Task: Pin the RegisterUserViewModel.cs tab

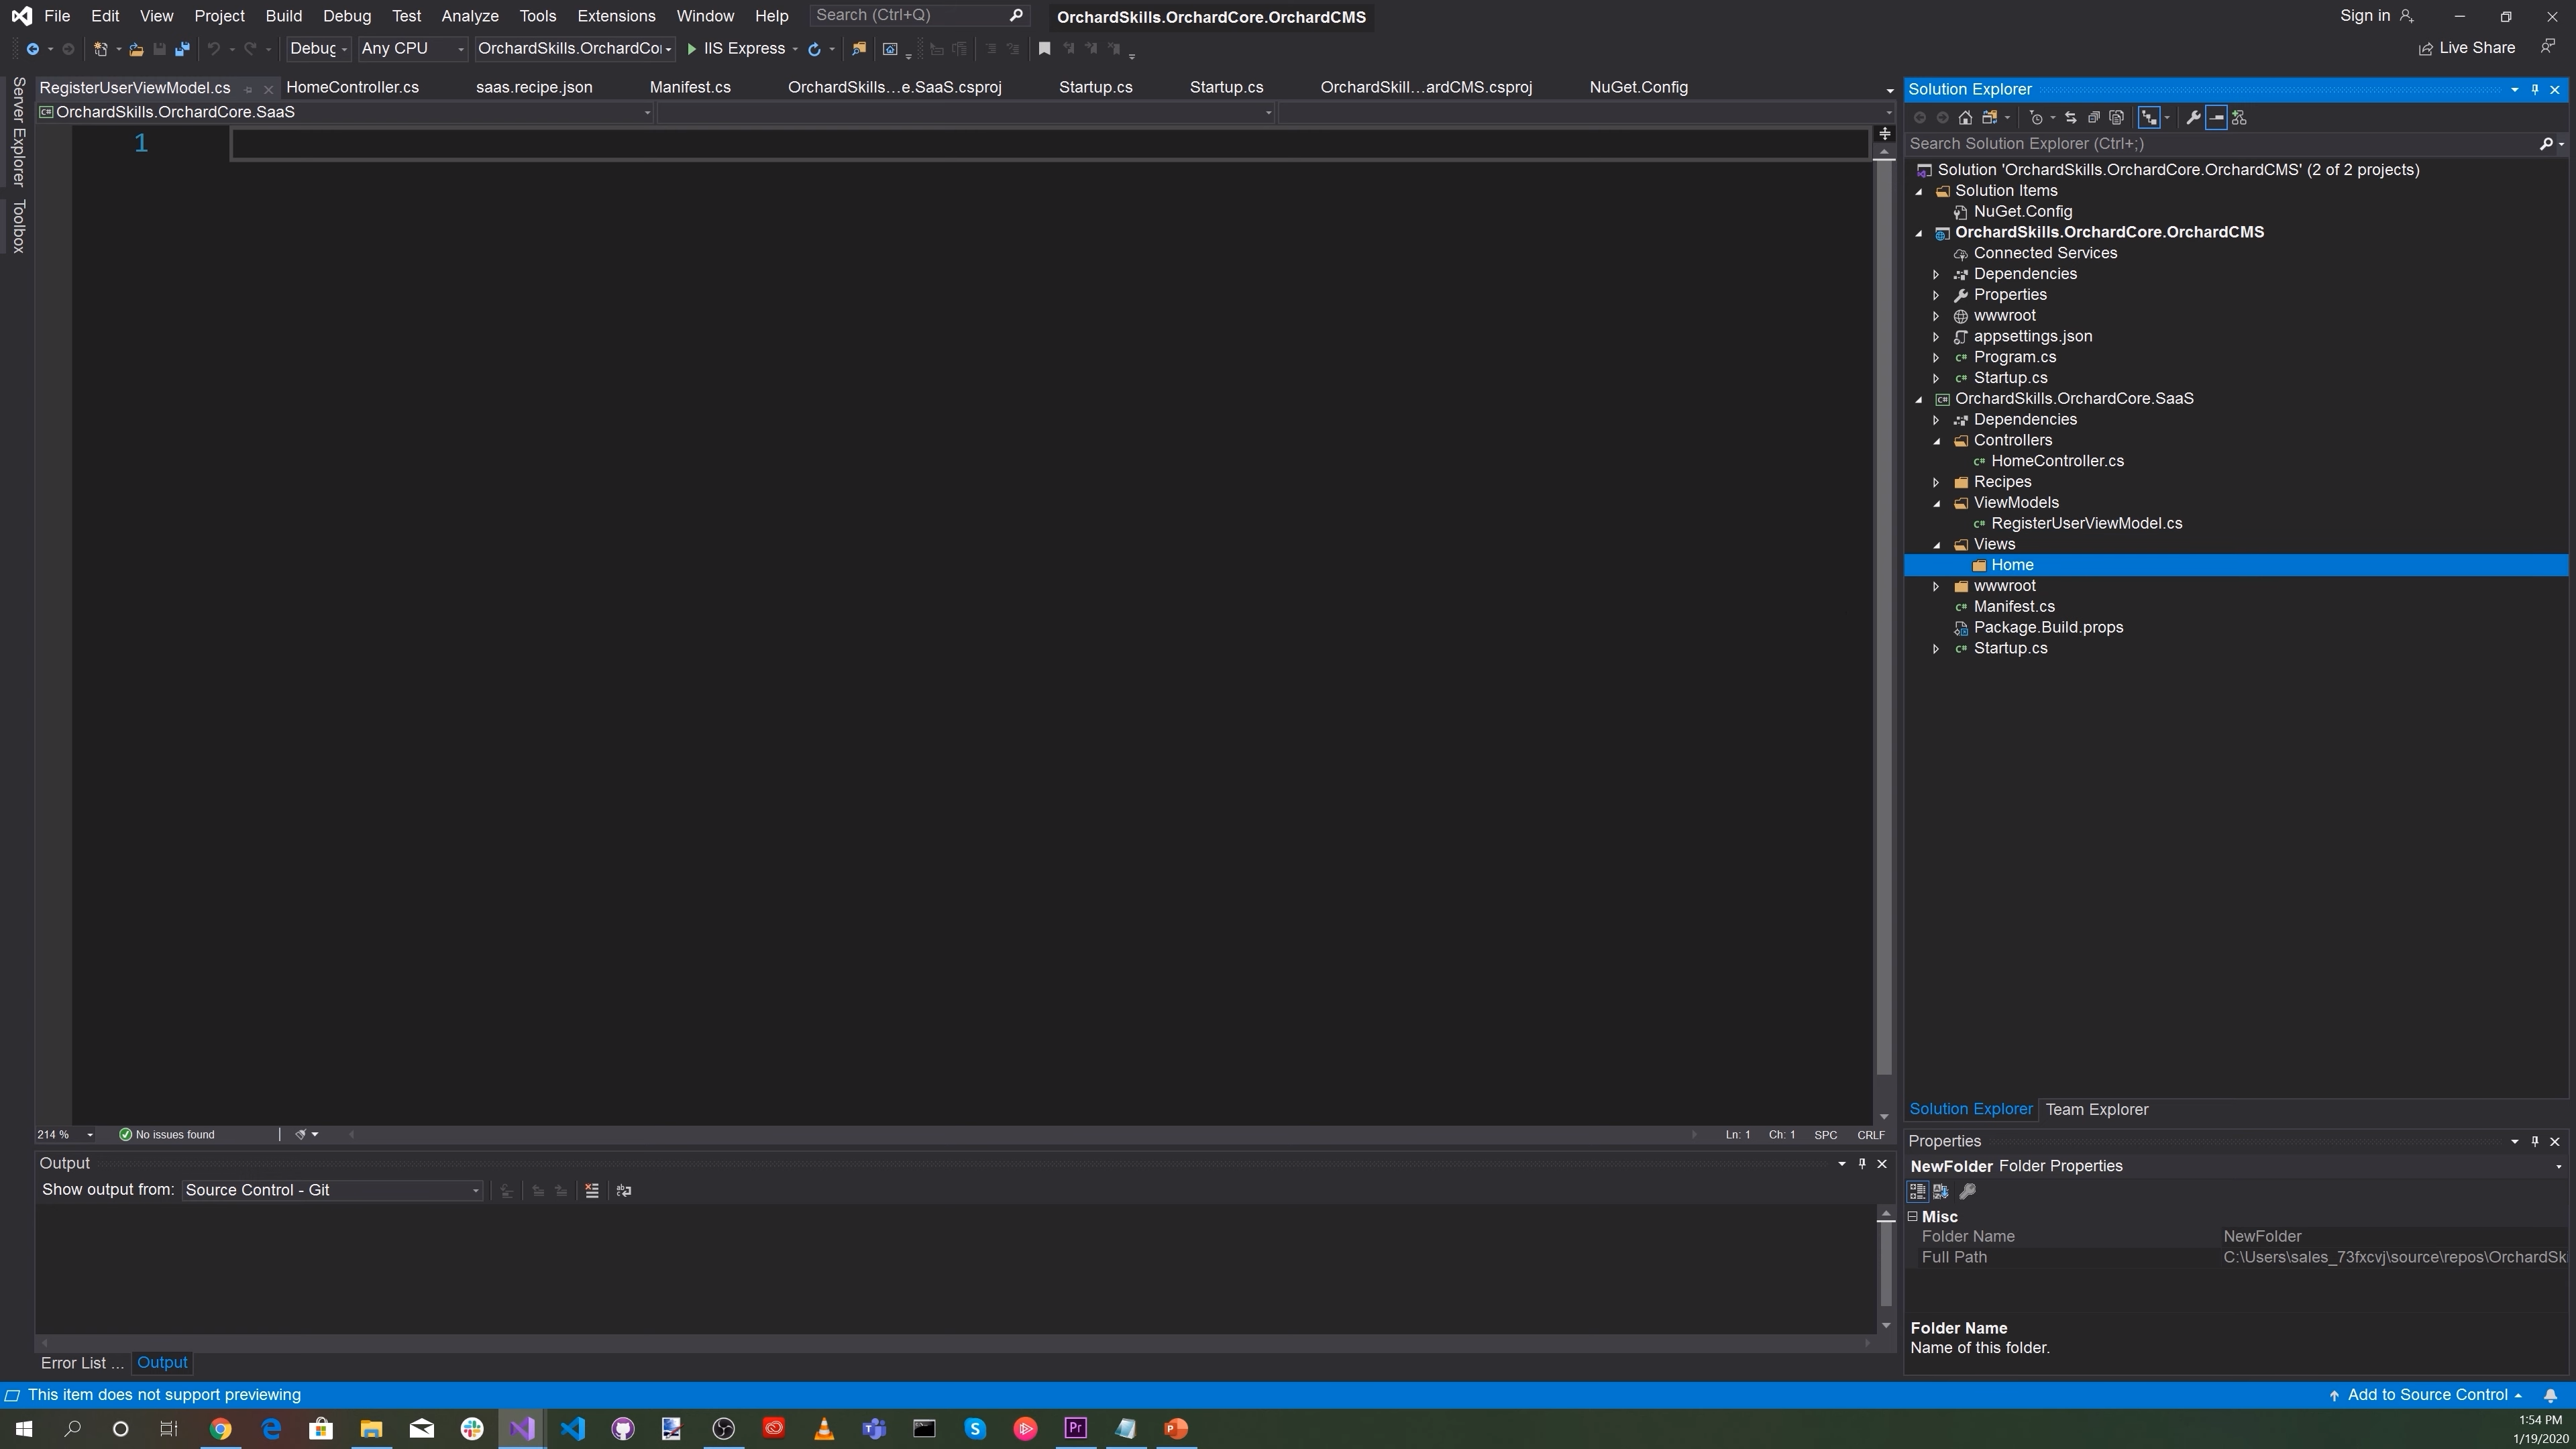Action: click(248, 89)
